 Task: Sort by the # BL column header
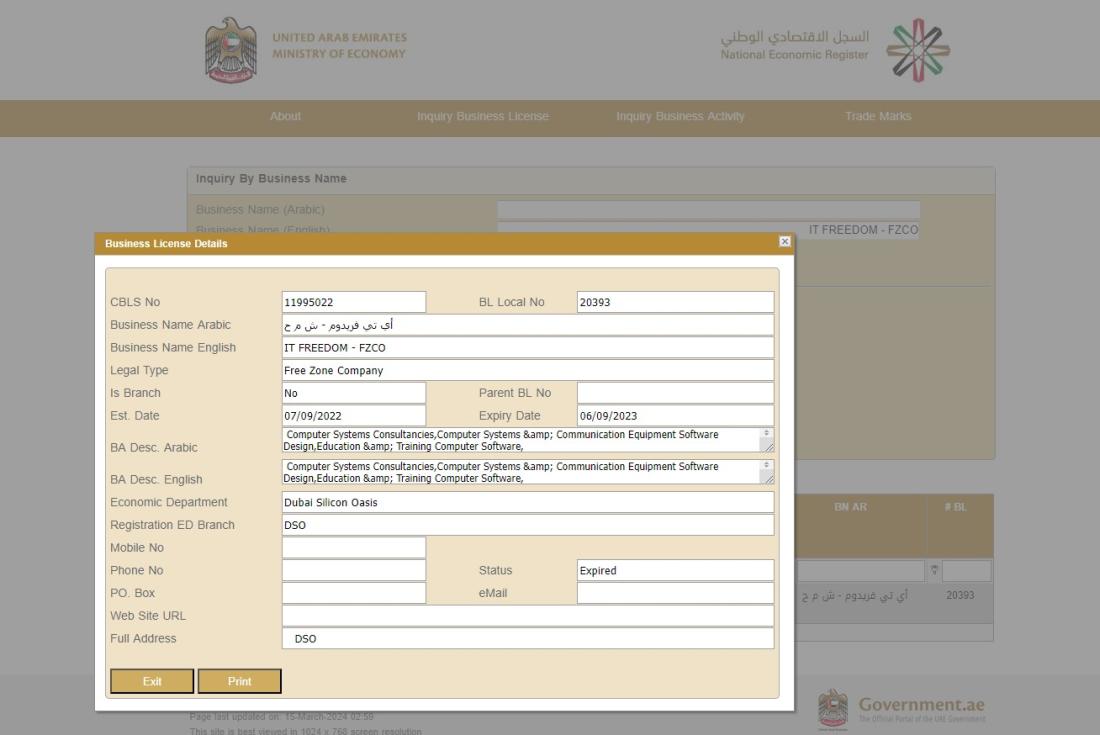(955, 507)
